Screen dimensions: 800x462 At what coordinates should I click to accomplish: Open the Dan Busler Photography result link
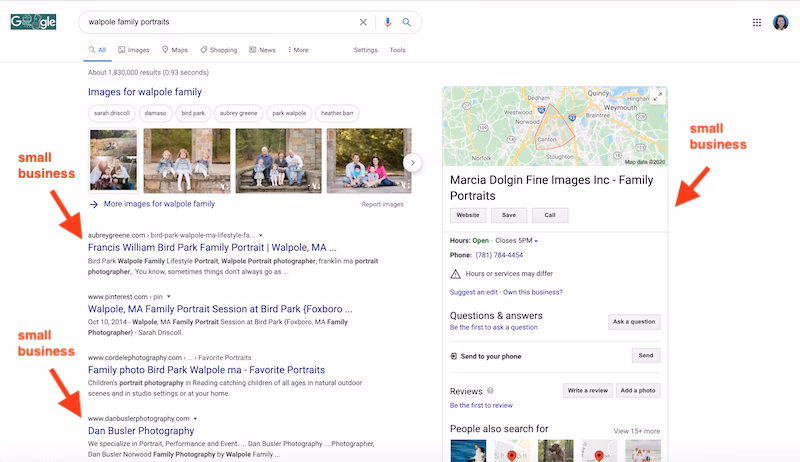(x=141, y=431)
